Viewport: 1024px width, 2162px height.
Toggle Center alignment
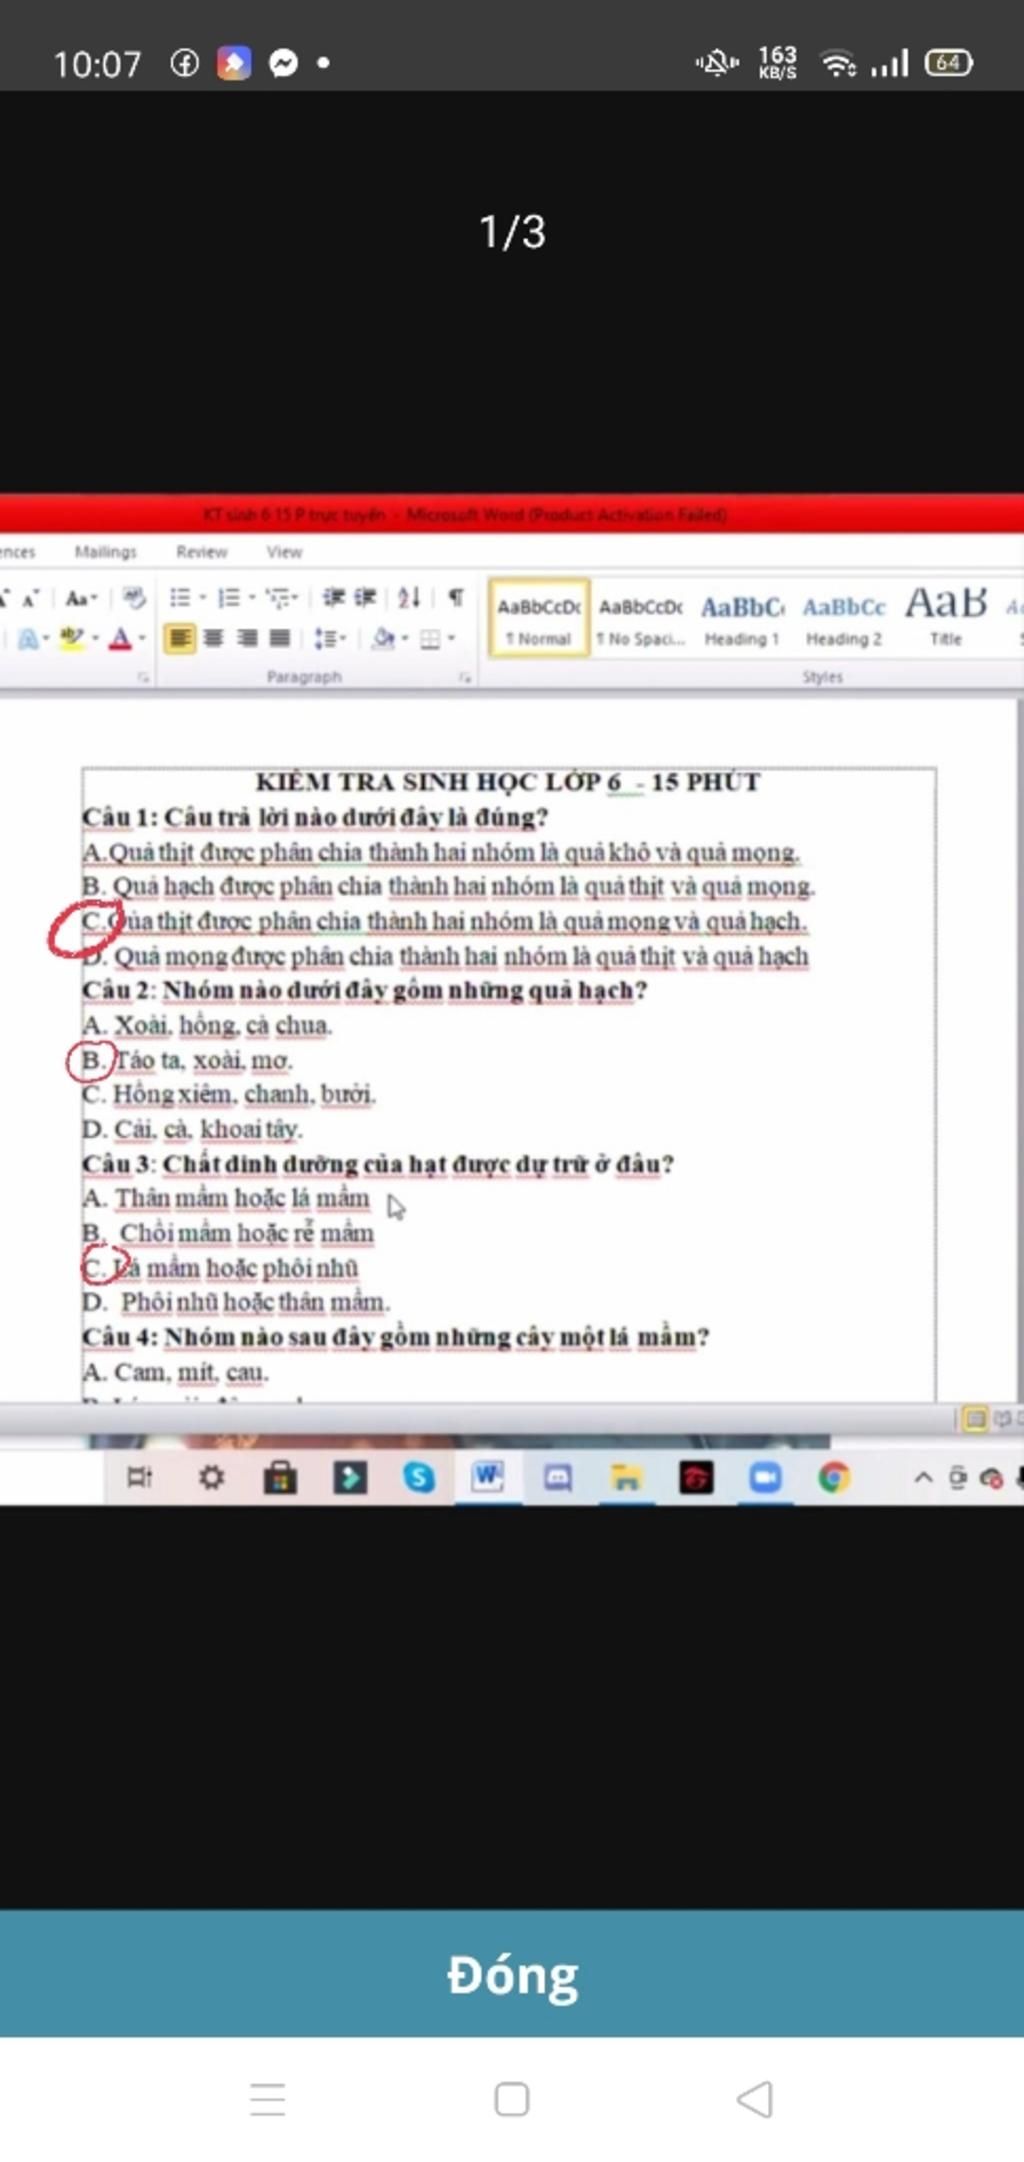click(x=214, y=638)
